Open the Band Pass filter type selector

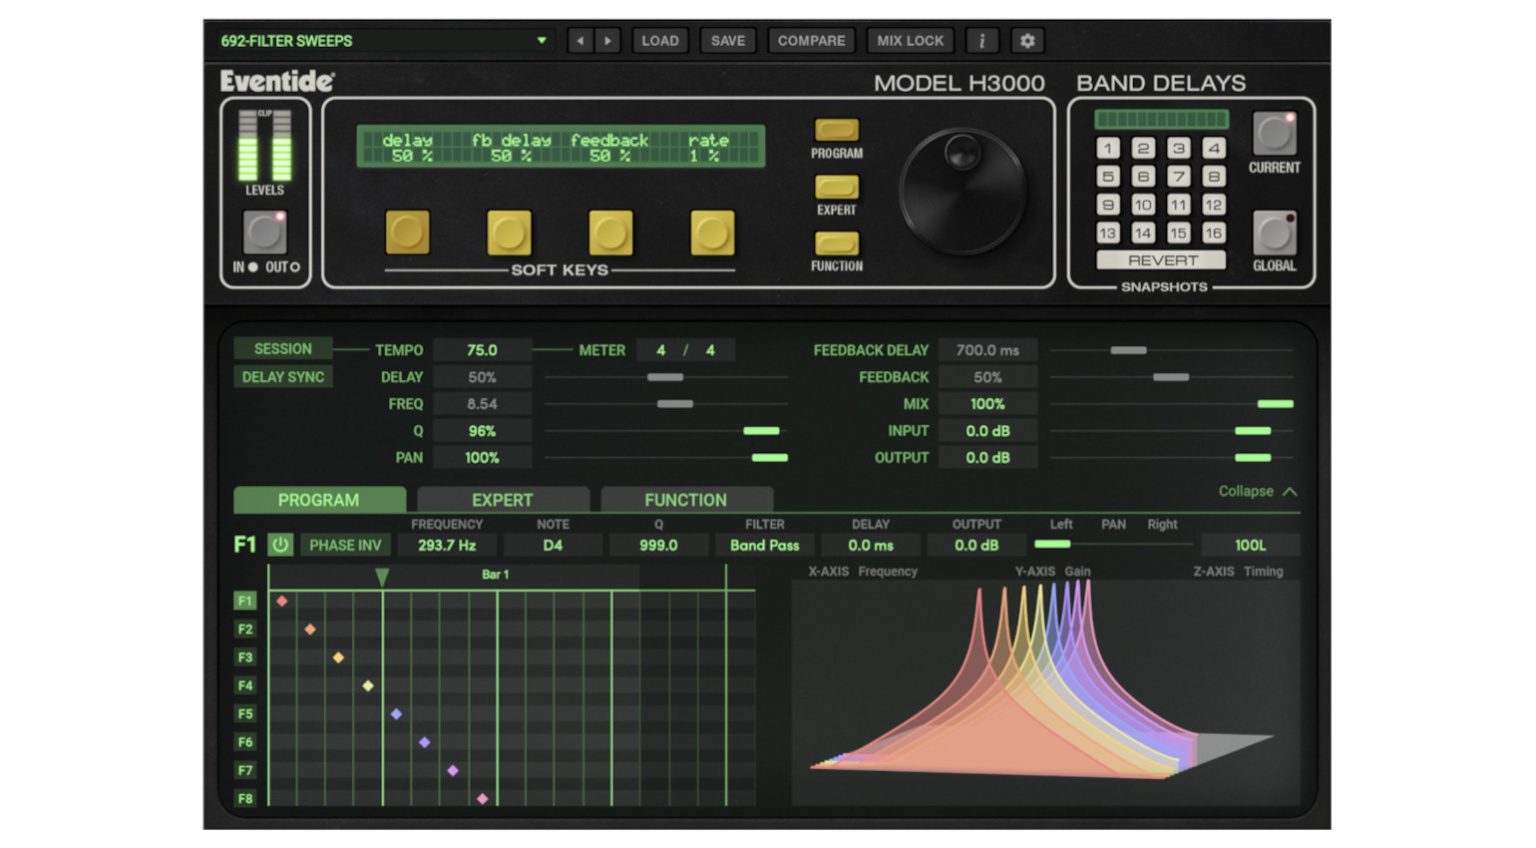pos(763,545)
